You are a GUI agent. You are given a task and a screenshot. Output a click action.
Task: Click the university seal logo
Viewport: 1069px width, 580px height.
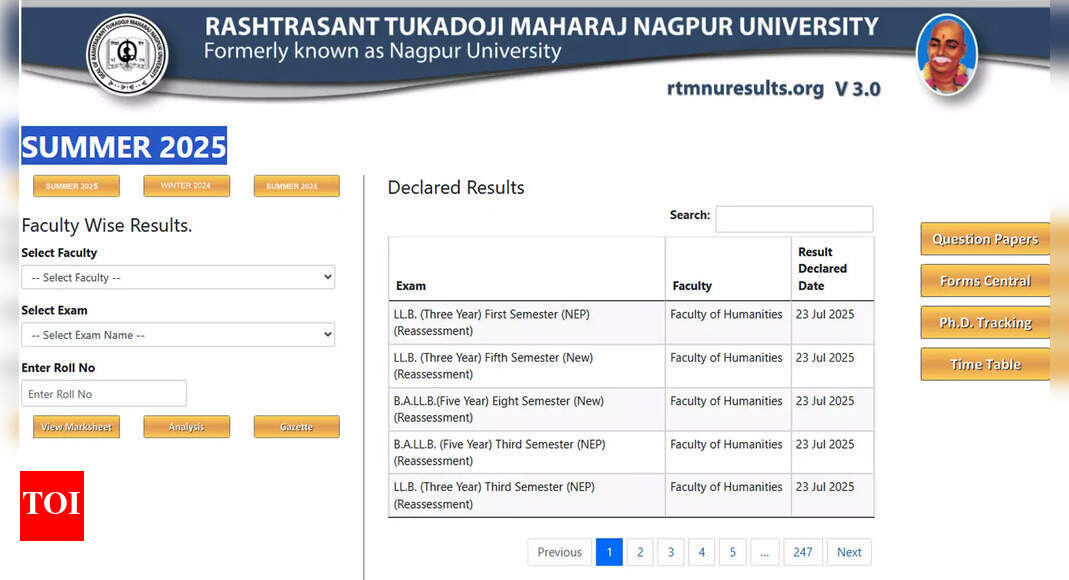click(127, 55)
